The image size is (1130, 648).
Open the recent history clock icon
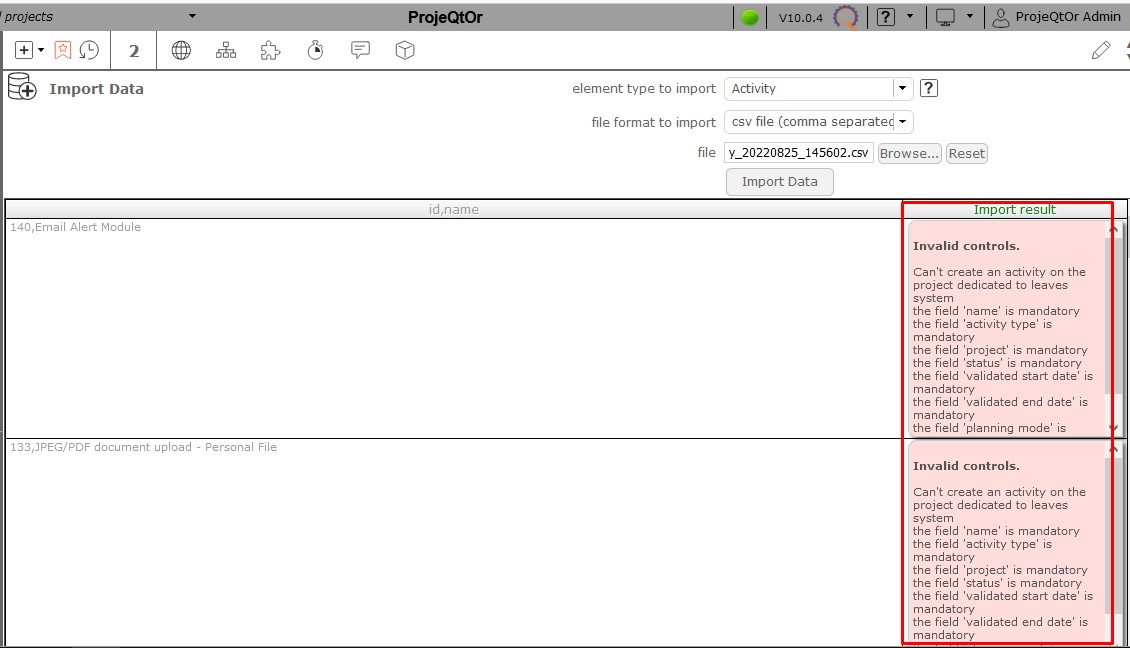[x=89, y=50]
